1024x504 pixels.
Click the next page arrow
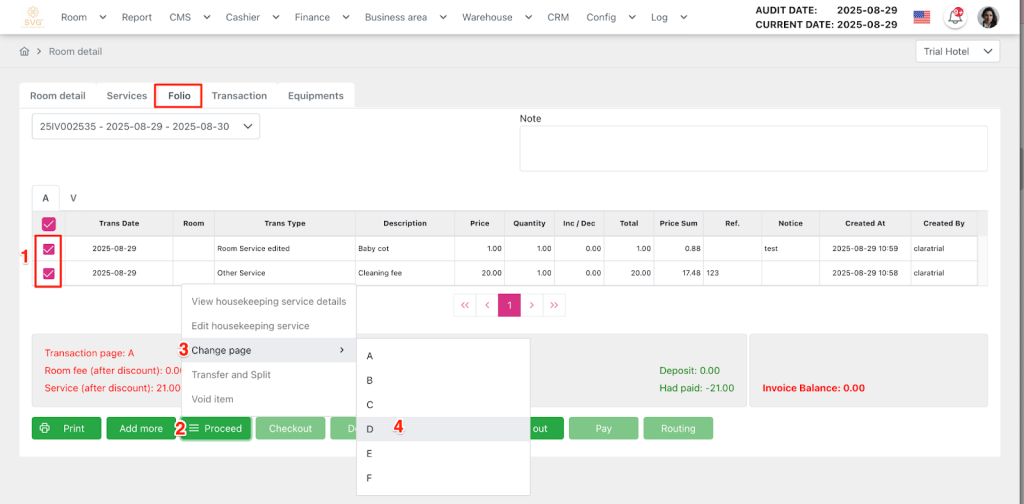(x=532, y=305)
